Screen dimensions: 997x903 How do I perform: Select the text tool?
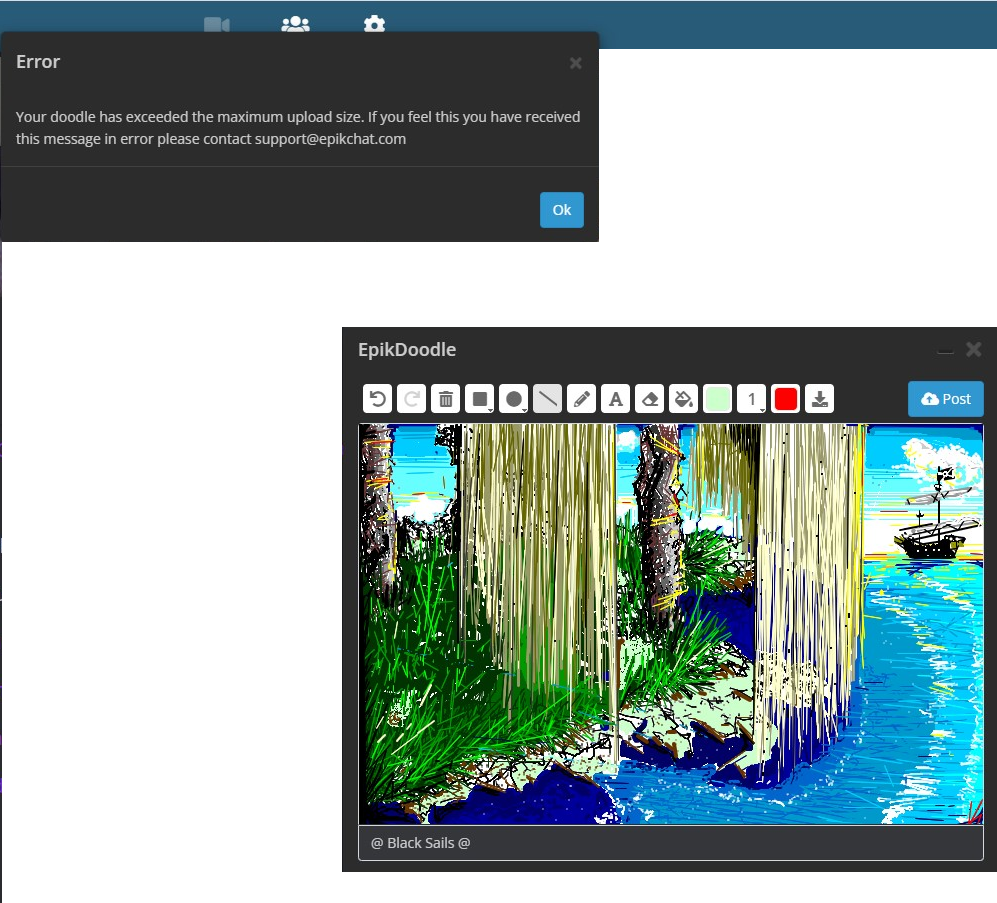[x=615, y=399]
